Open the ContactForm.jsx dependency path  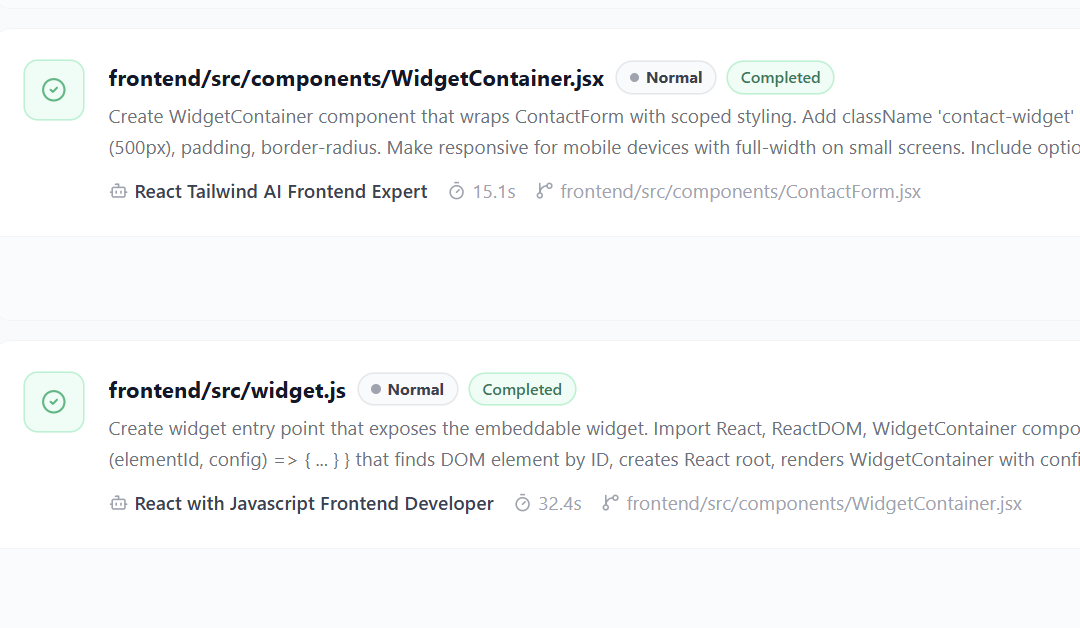(740, 191)
